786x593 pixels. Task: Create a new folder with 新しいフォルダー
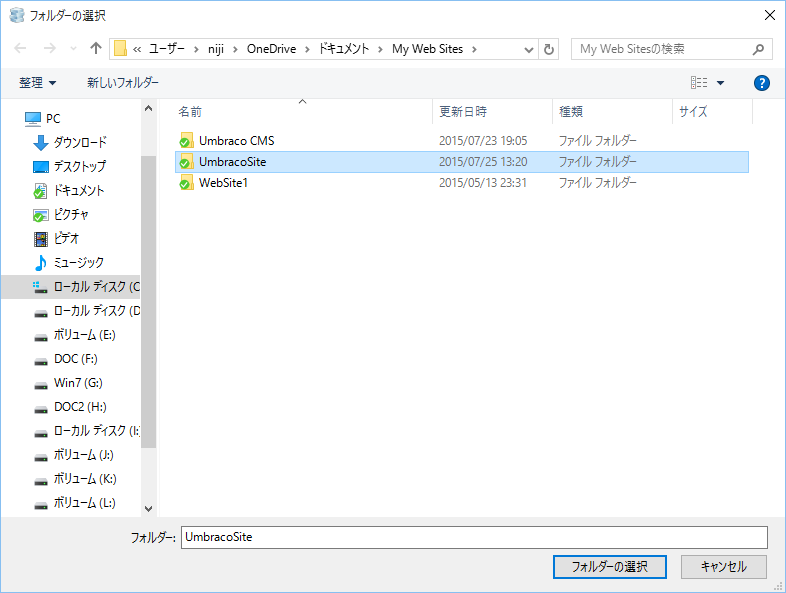(x=122, y=83)
